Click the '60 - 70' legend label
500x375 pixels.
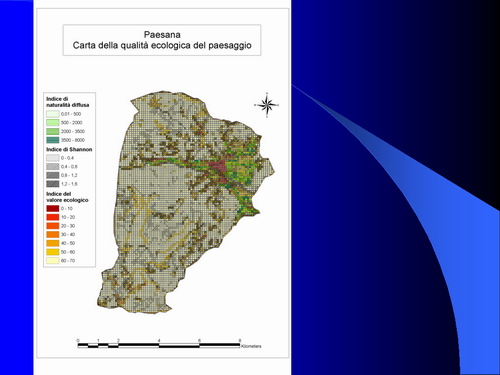click(x=68, y=261)
